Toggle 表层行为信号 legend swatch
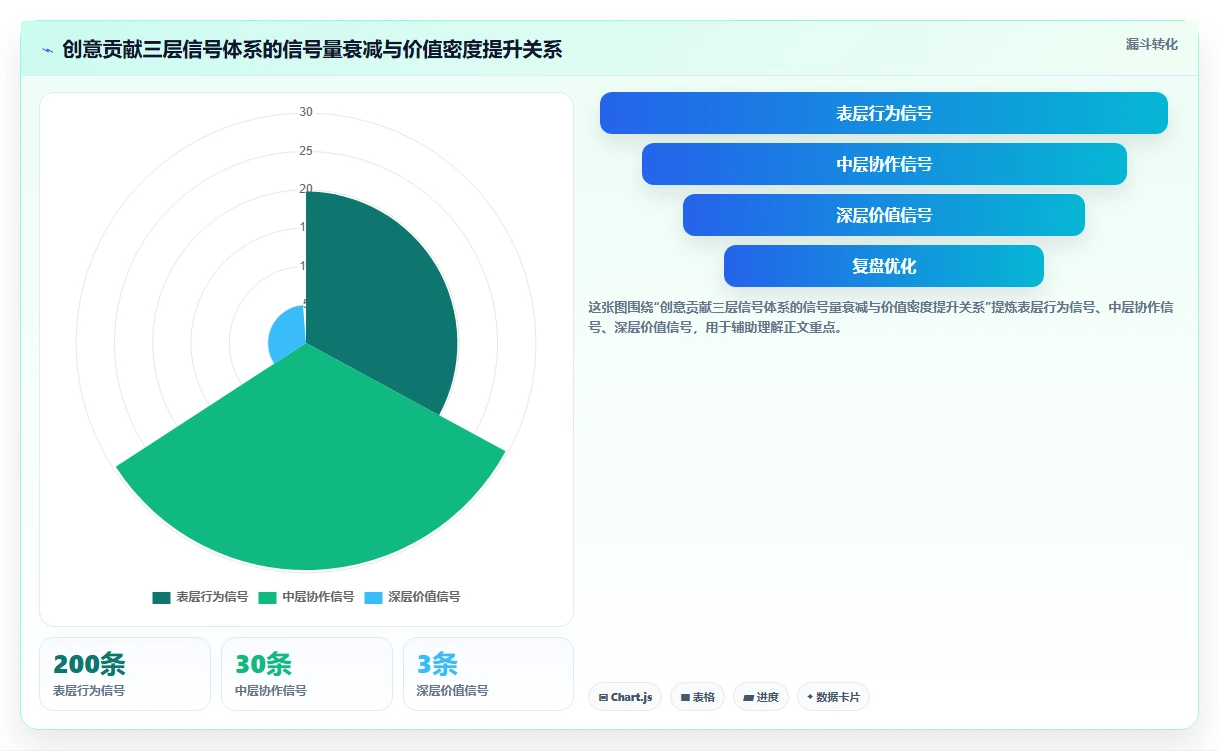The height and width of the screenshot is (751, 1219). point(162,597)
